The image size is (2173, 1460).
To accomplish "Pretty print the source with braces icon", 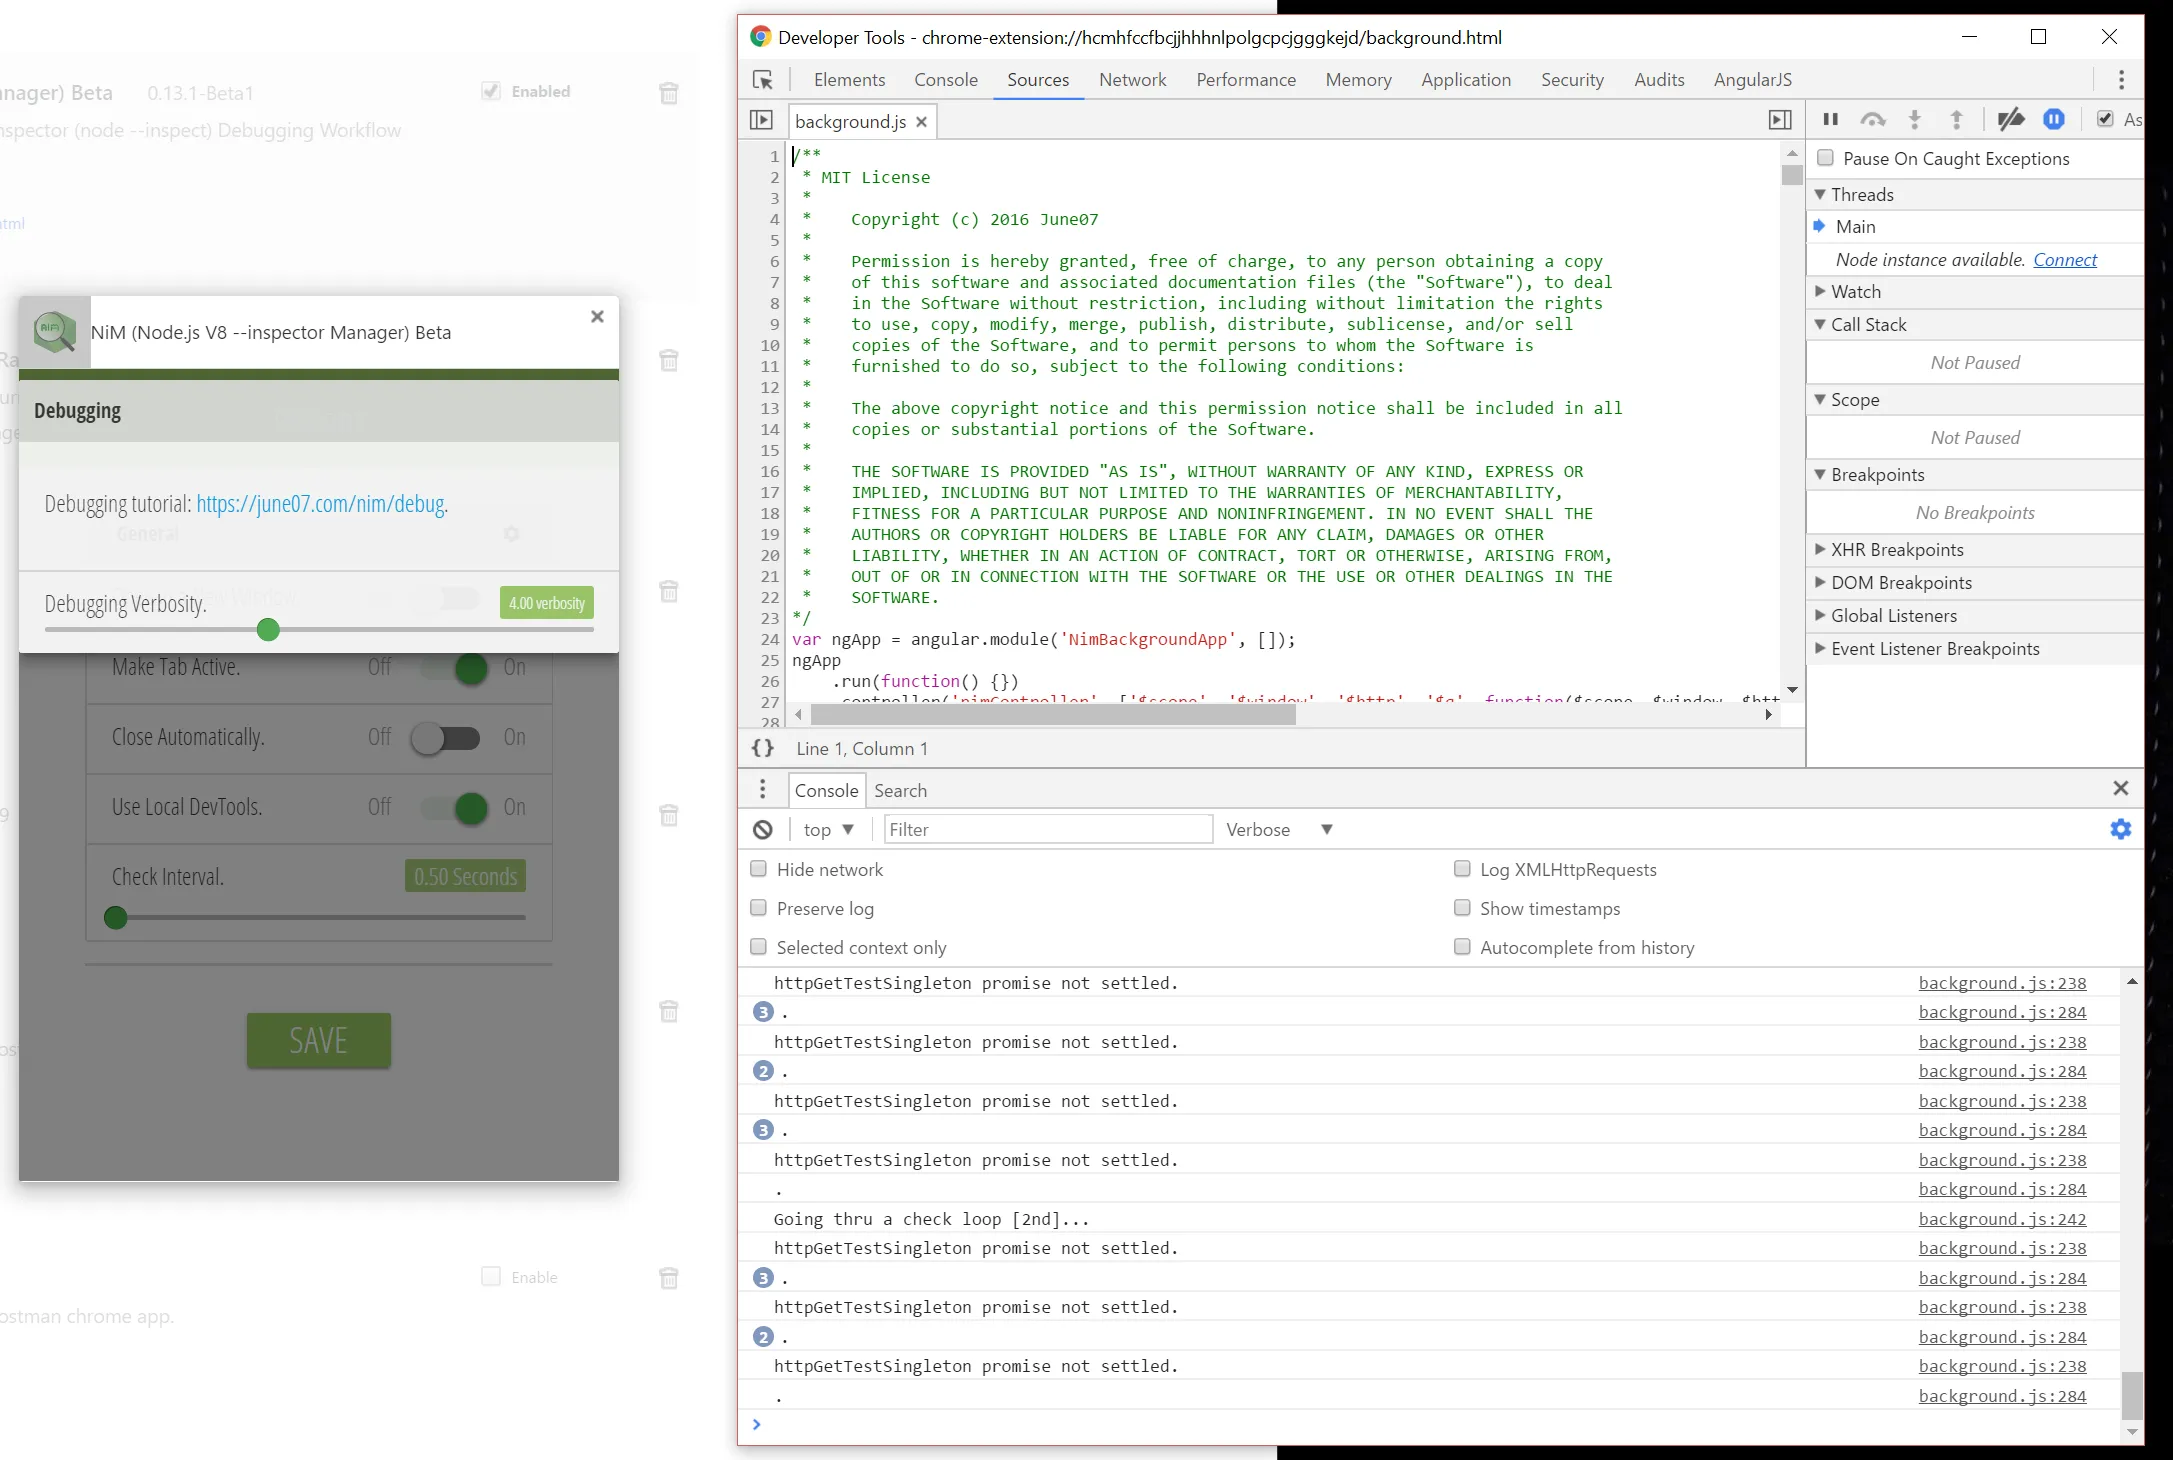I will point(763,748).
